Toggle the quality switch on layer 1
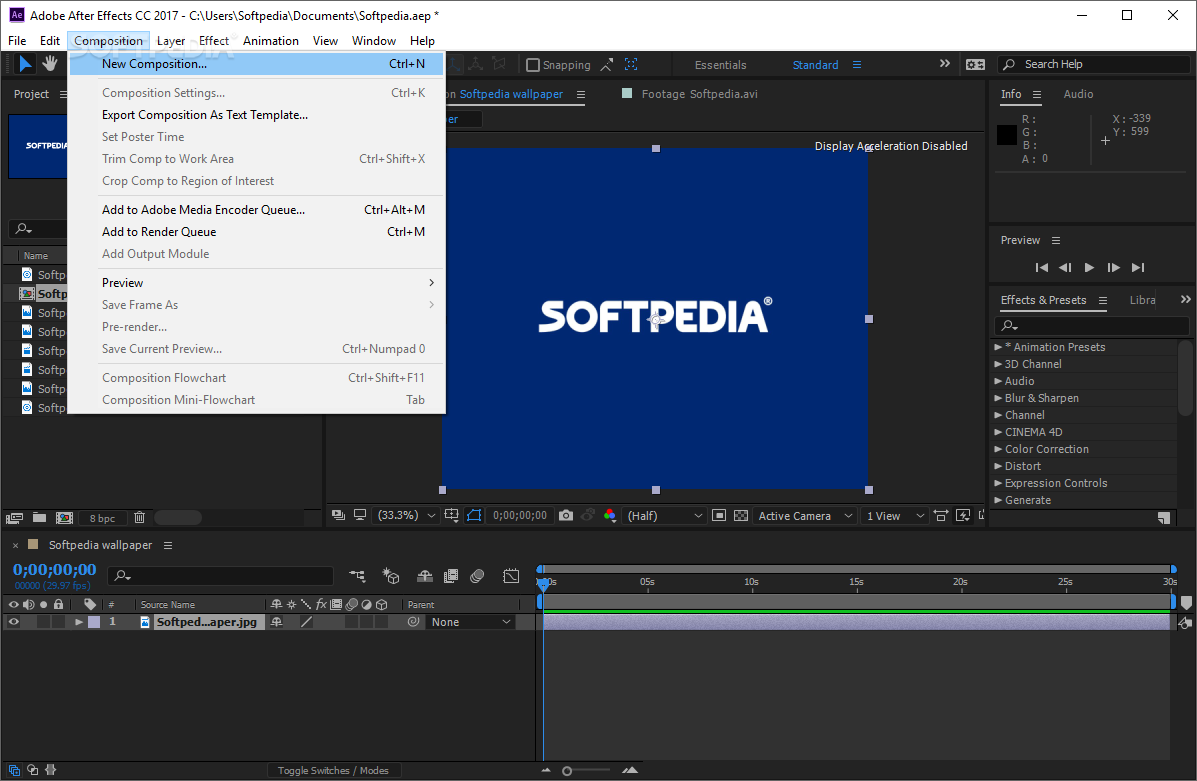1197x781 pixels. [306, 622]
